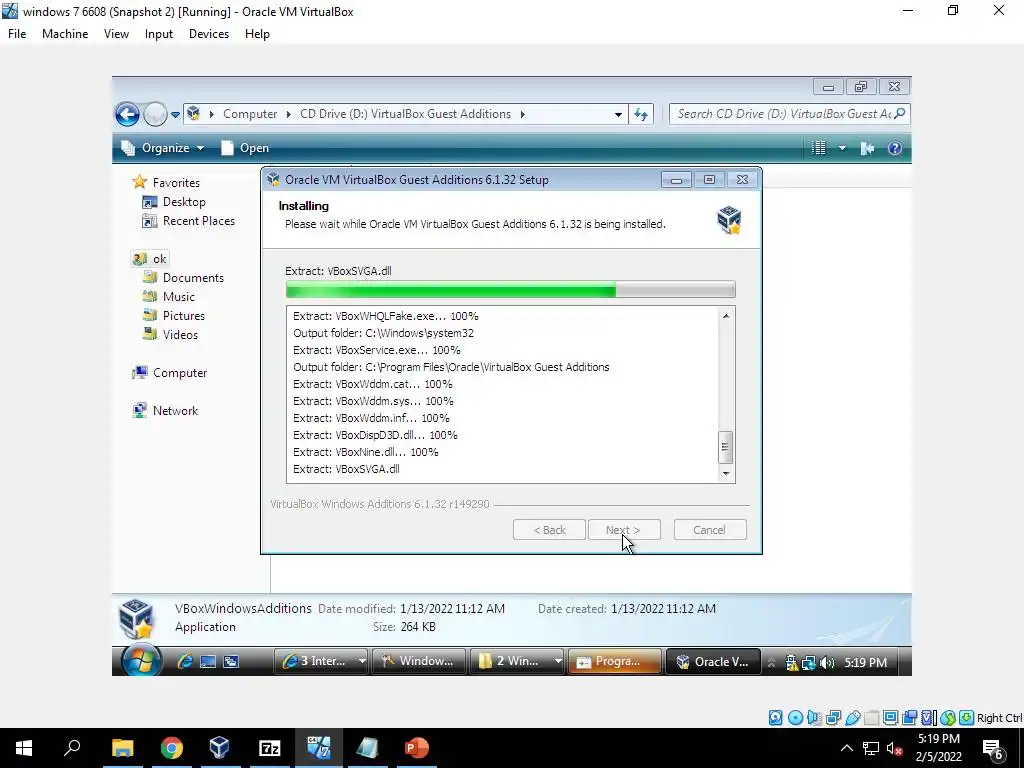This screenshot has height=768, width=1024.
Task: Open the View menu
Action: pos(116,34)
